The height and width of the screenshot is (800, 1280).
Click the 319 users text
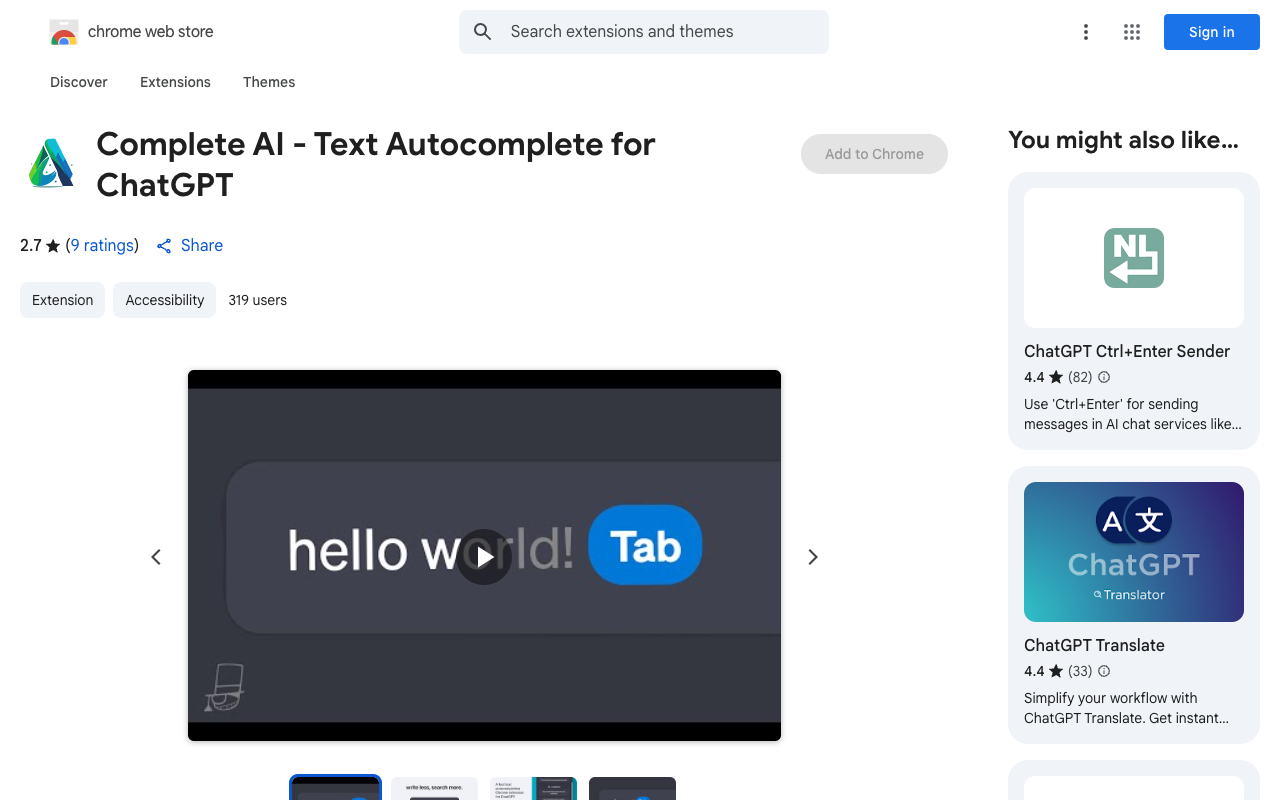pyautogui.click(x=257, y=300)
